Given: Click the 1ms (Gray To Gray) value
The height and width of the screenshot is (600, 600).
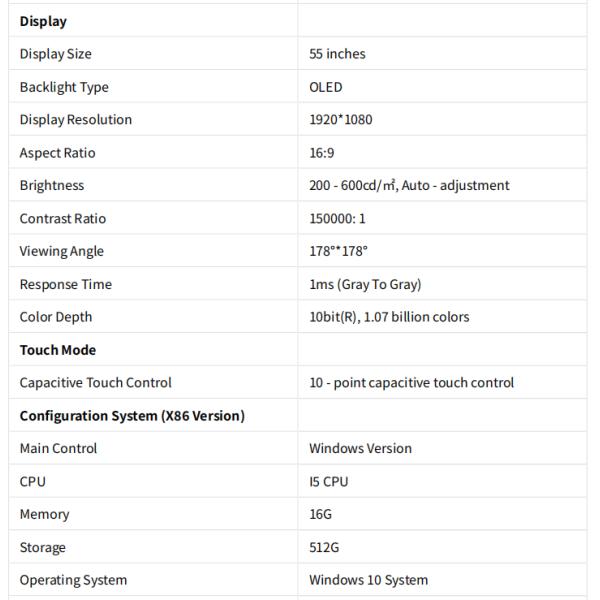Looking at the screenshot, I should [x=365, y=284].
